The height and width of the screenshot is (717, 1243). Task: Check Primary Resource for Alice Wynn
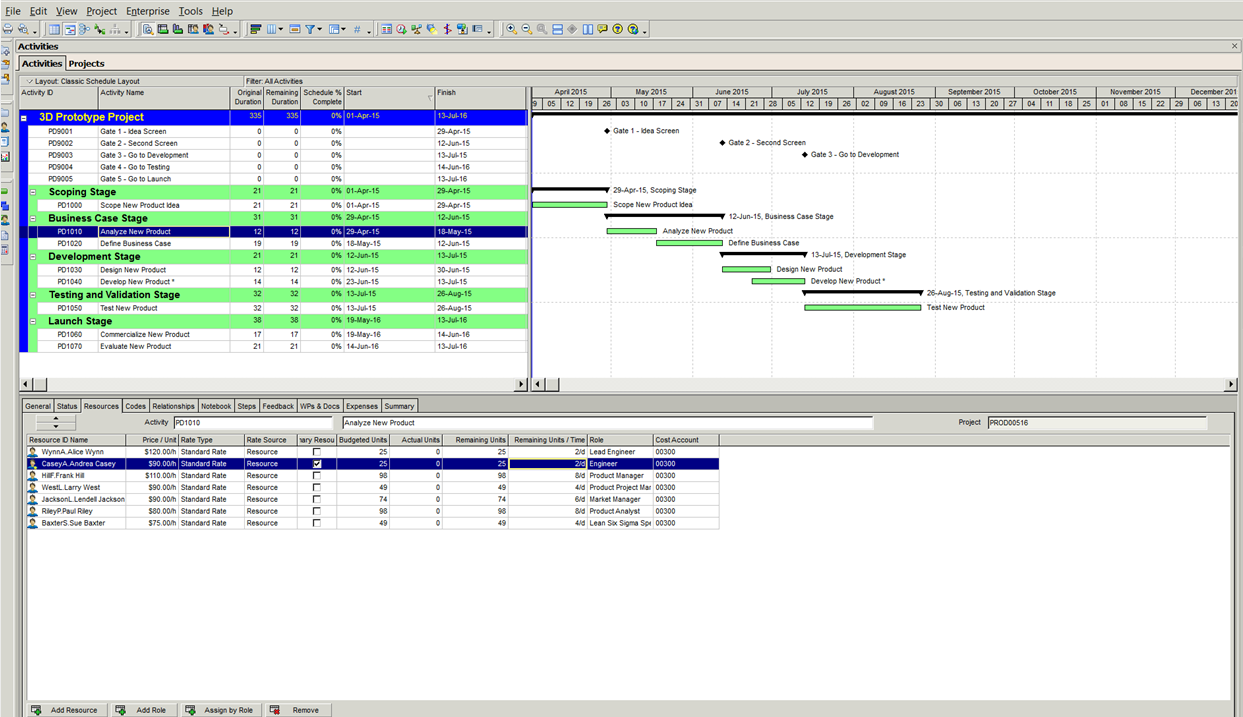click(317, 452)
